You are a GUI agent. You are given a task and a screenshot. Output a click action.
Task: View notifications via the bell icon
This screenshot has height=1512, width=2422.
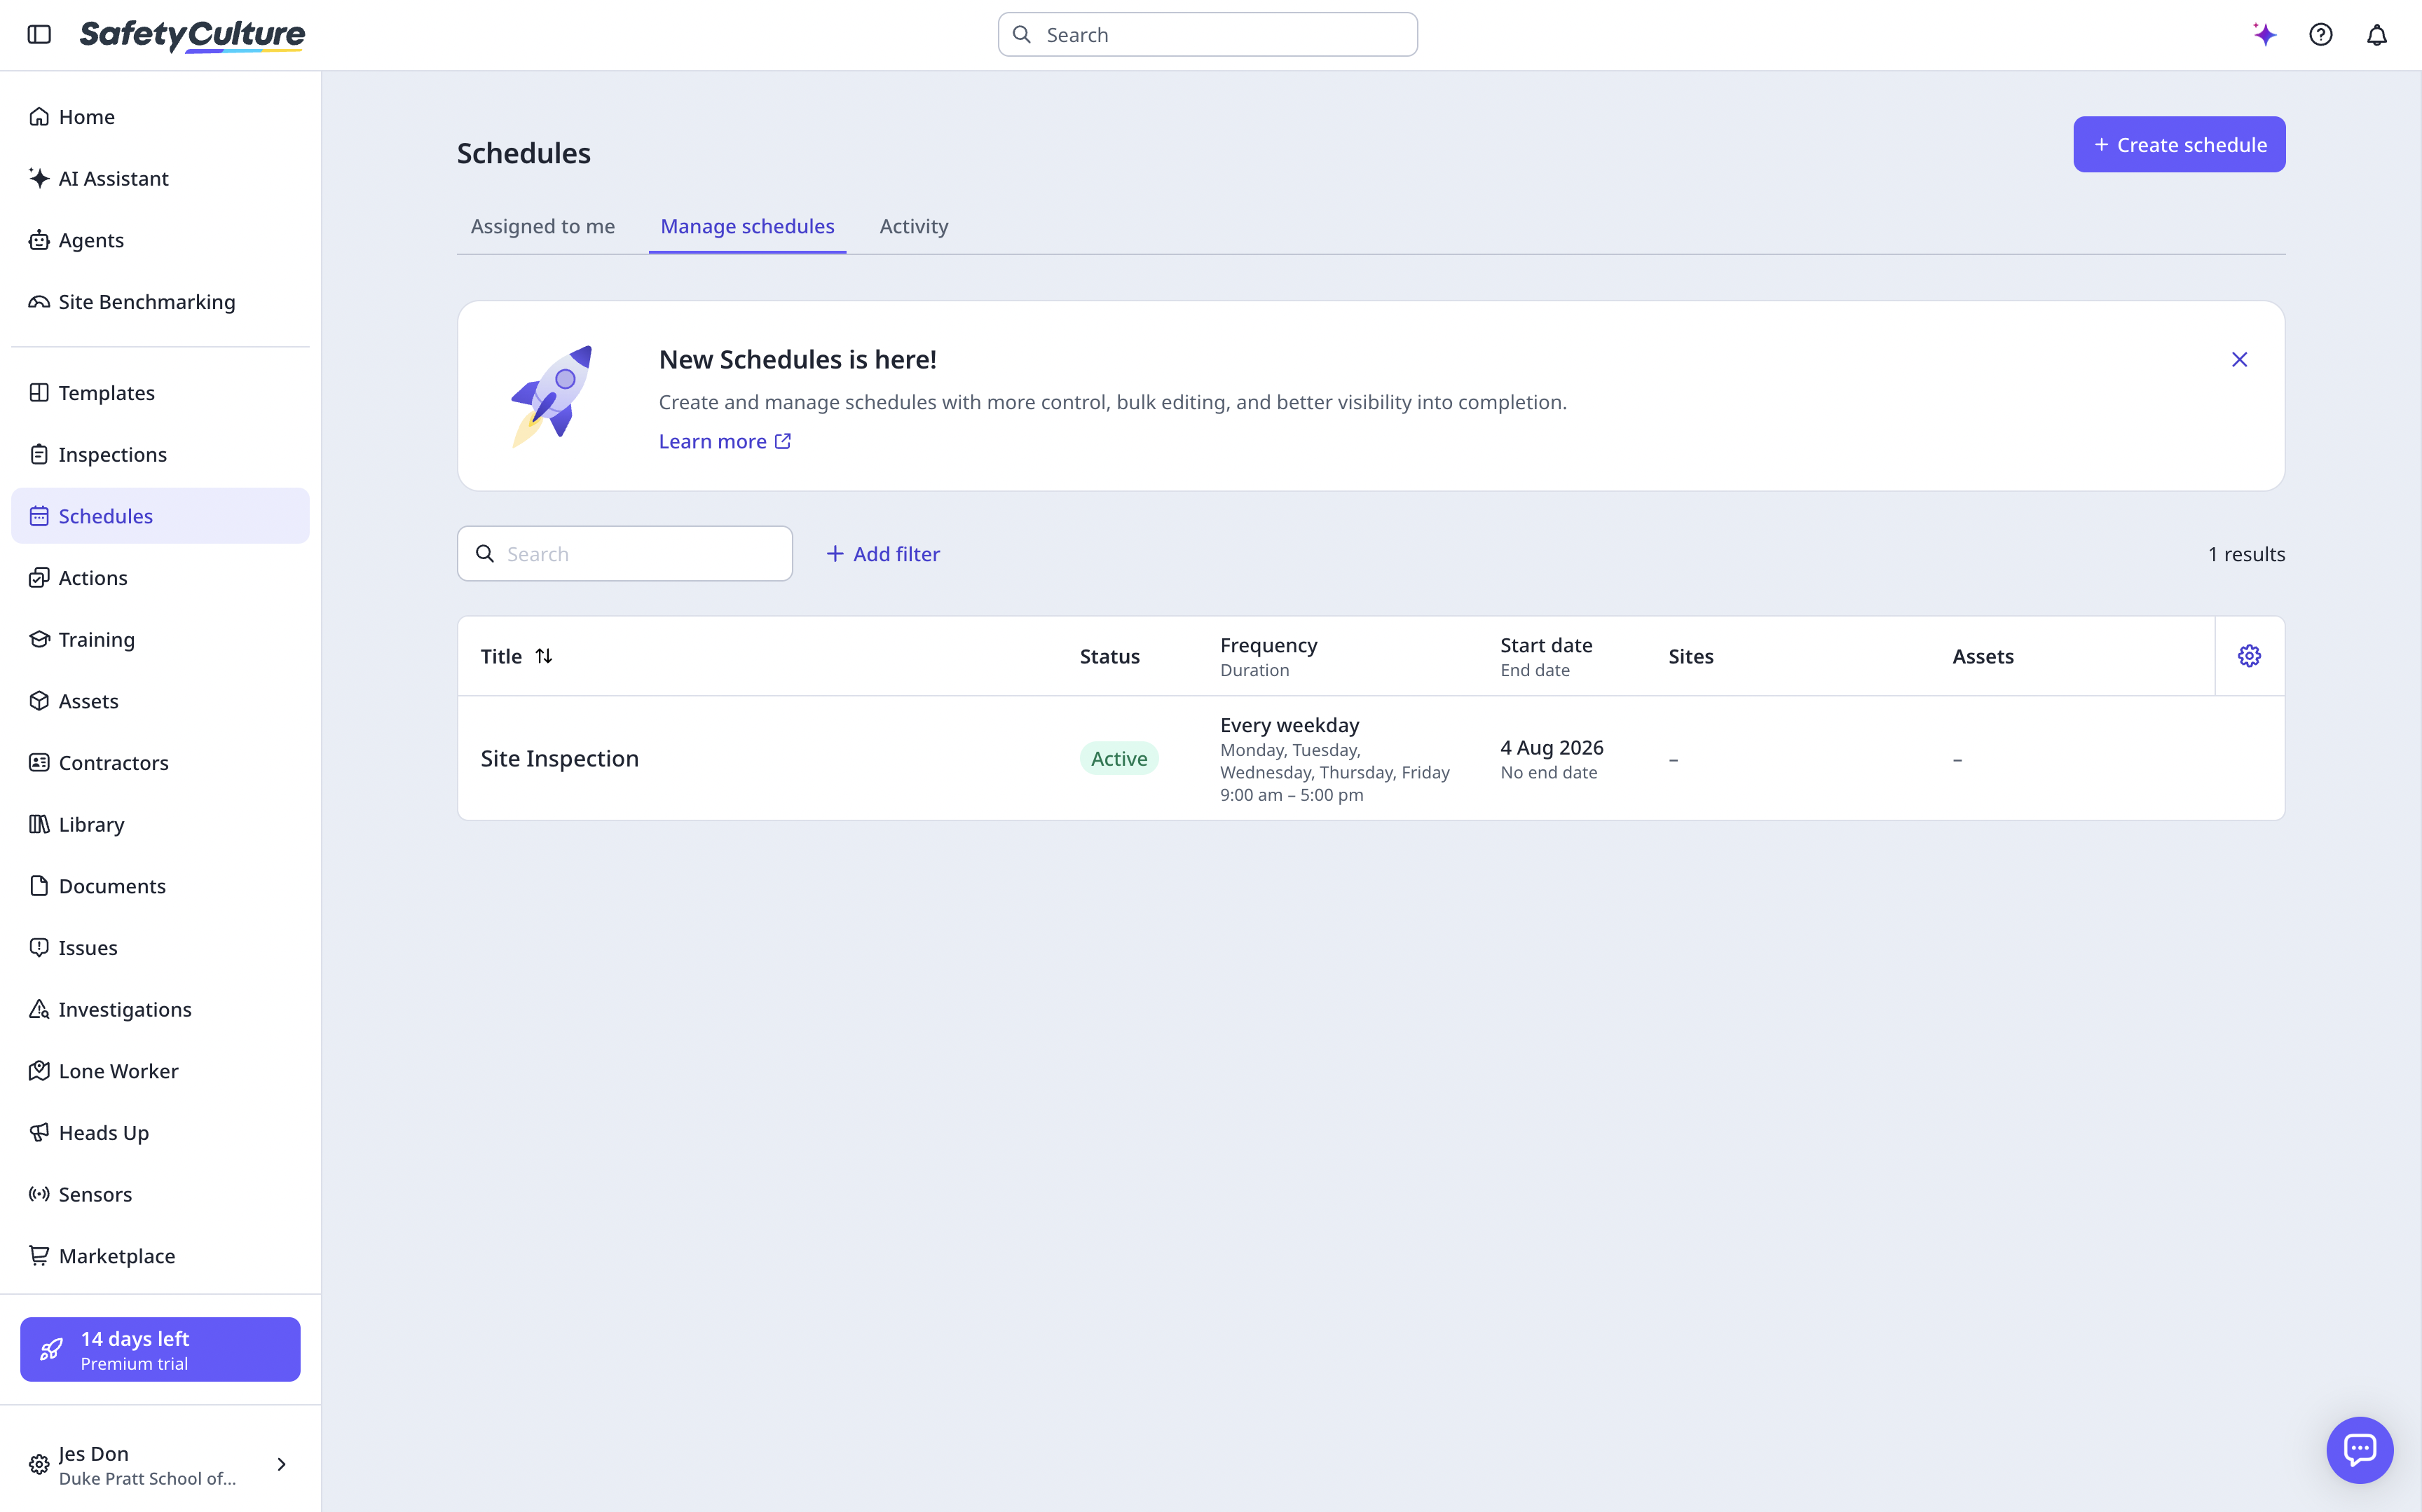pos(2377,35)
